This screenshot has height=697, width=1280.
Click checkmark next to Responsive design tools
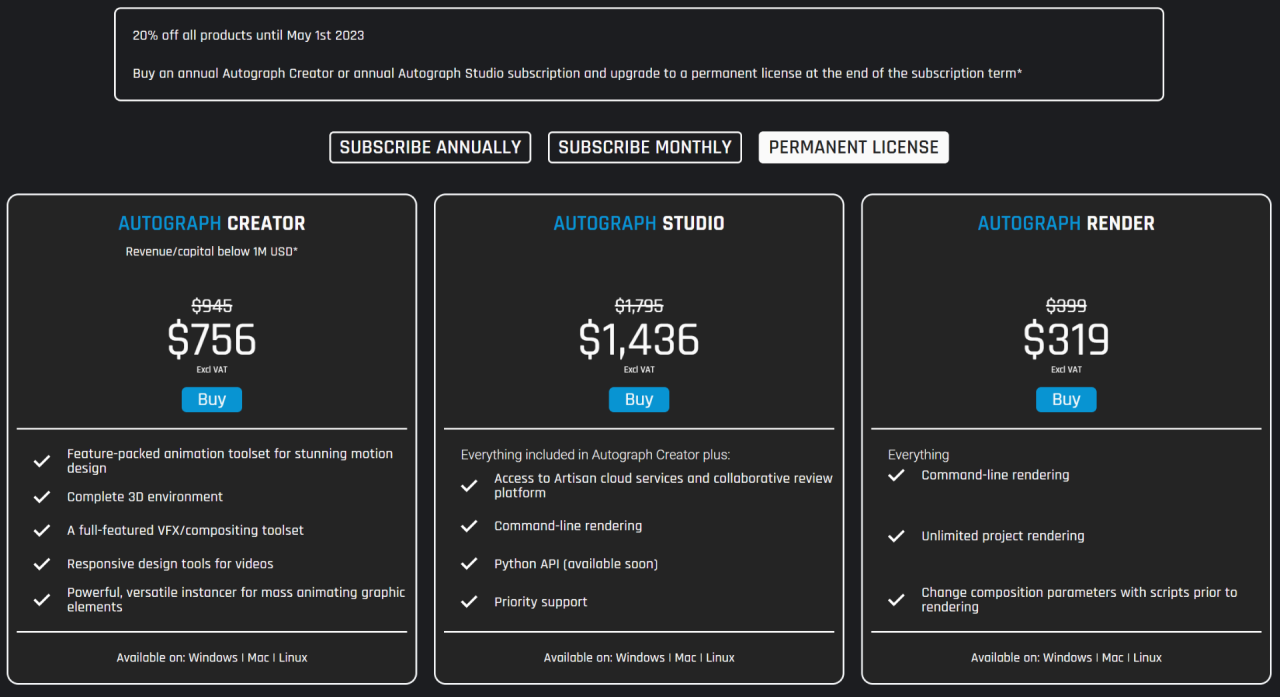tap(42, 564)
